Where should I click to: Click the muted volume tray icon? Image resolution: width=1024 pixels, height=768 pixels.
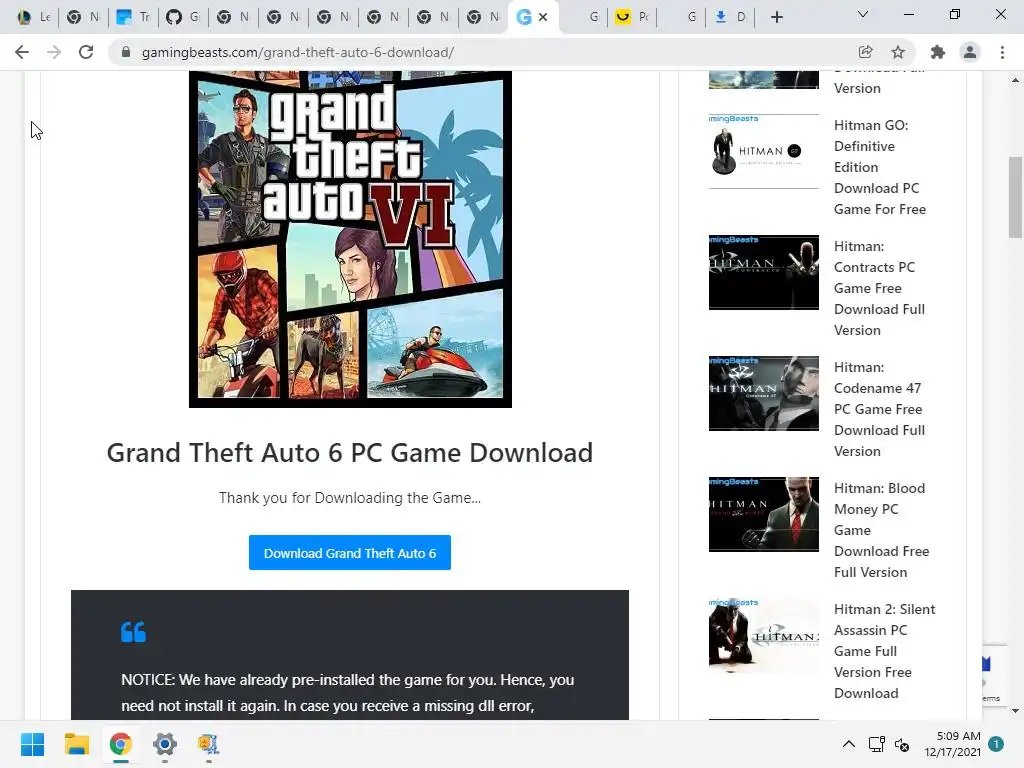pyautogui.click(x=902, y=744)
